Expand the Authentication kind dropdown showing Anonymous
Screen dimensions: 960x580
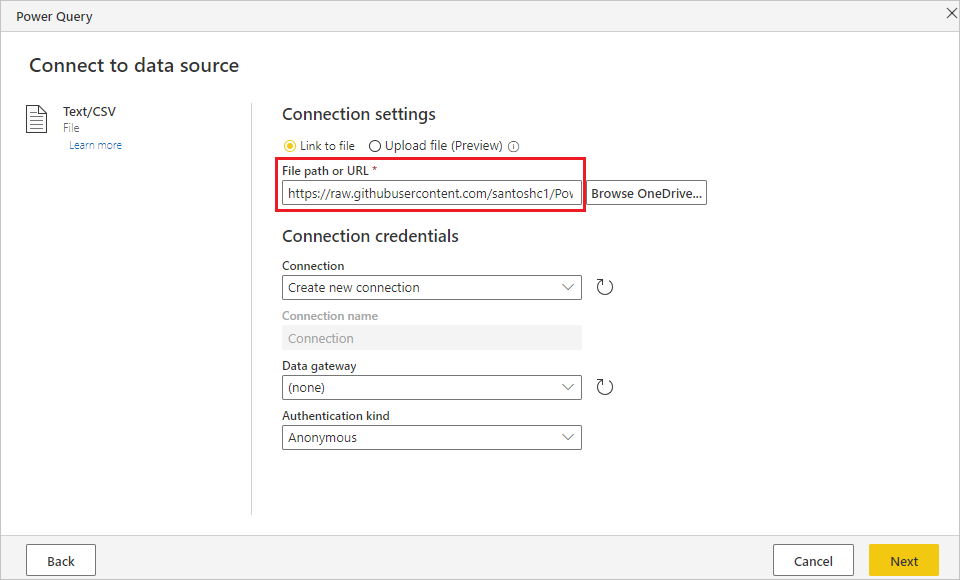[432, 437]
